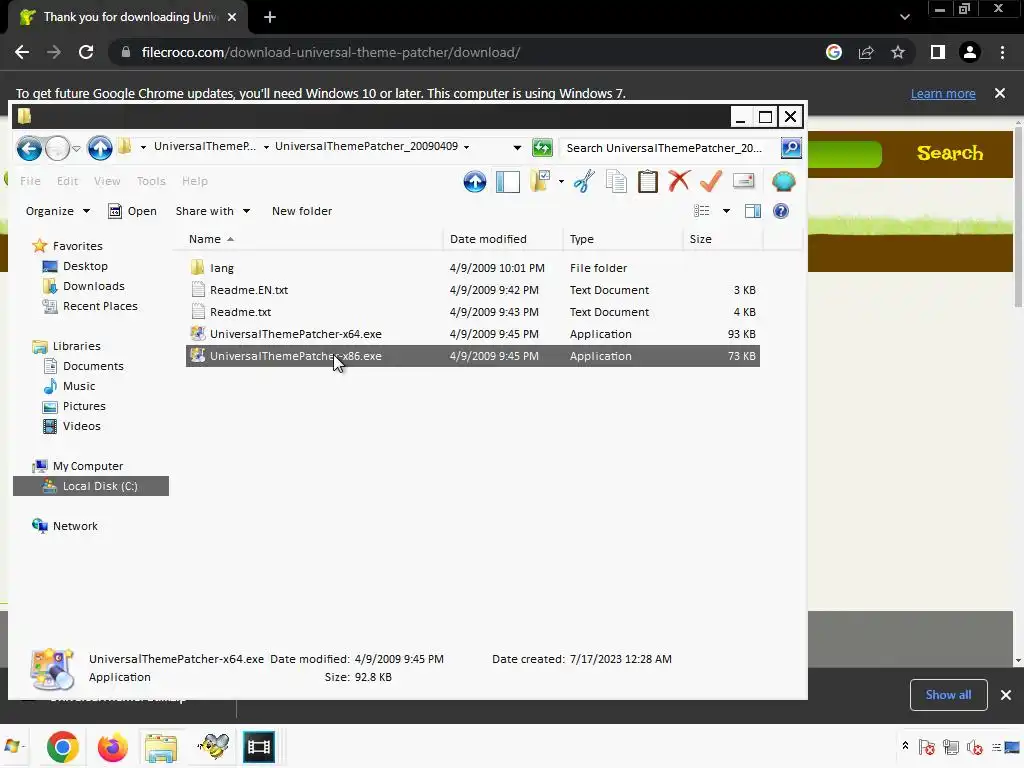Reload the Chrome page
This screenshot has height=768, width=1024.
(x=86, y=52)
